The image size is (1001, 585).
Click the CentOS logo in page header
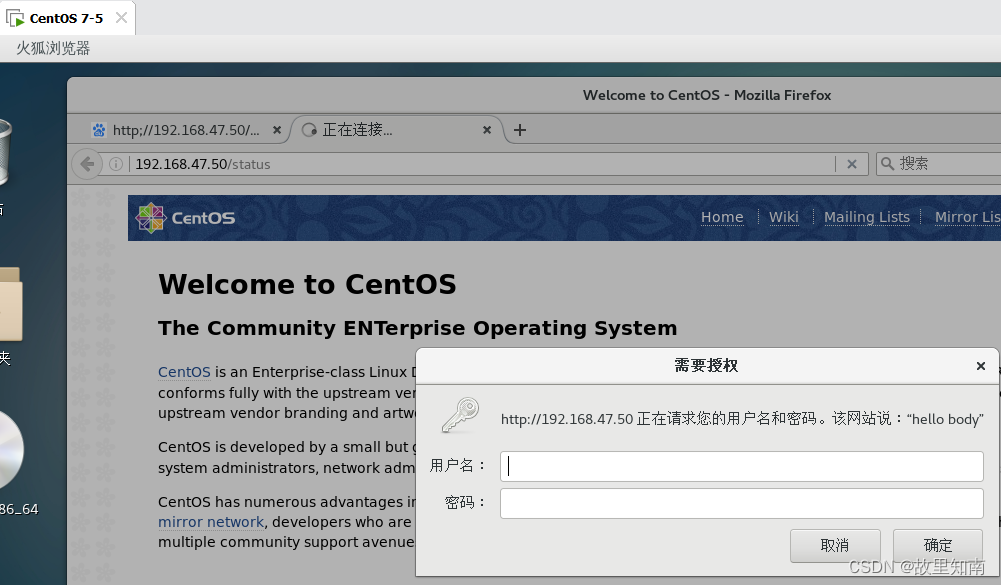[185, 218]
